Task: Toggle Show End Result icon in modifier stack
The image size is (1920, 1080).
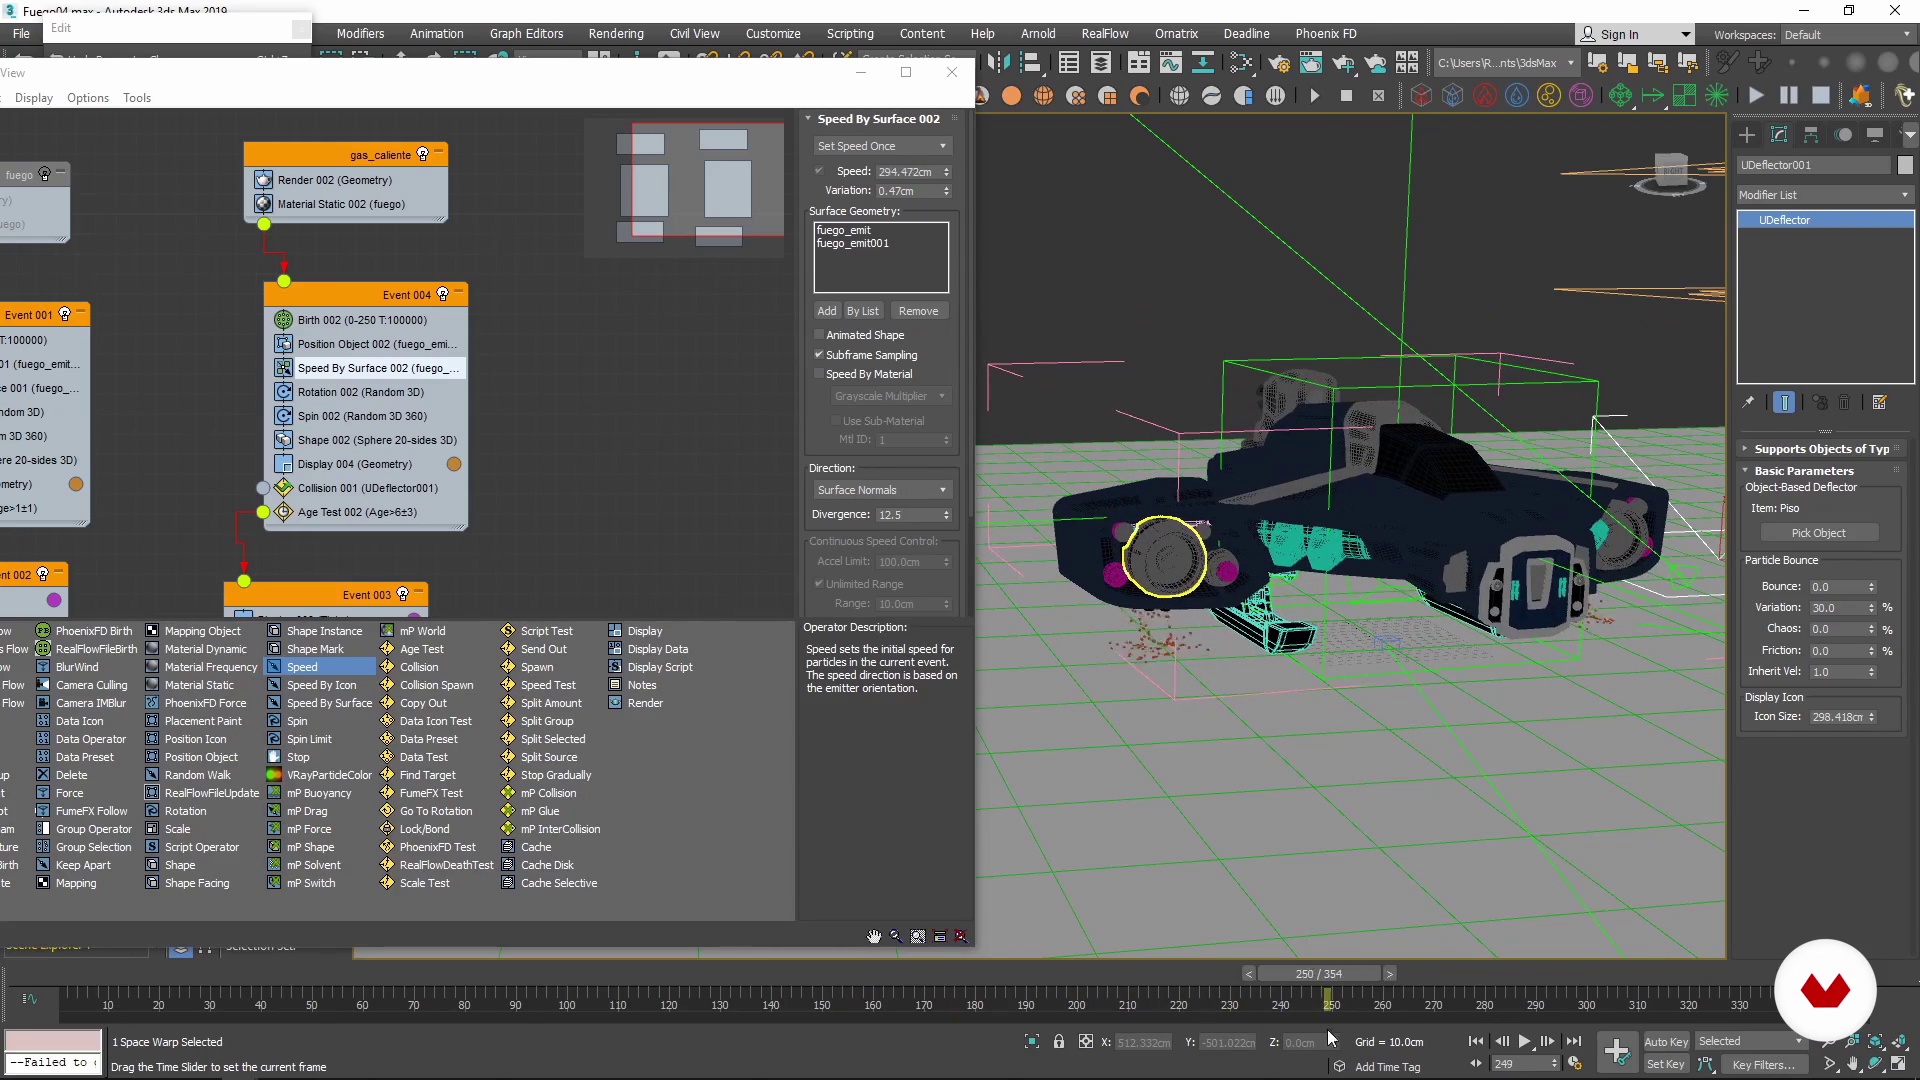Action: coord(1784,402)
